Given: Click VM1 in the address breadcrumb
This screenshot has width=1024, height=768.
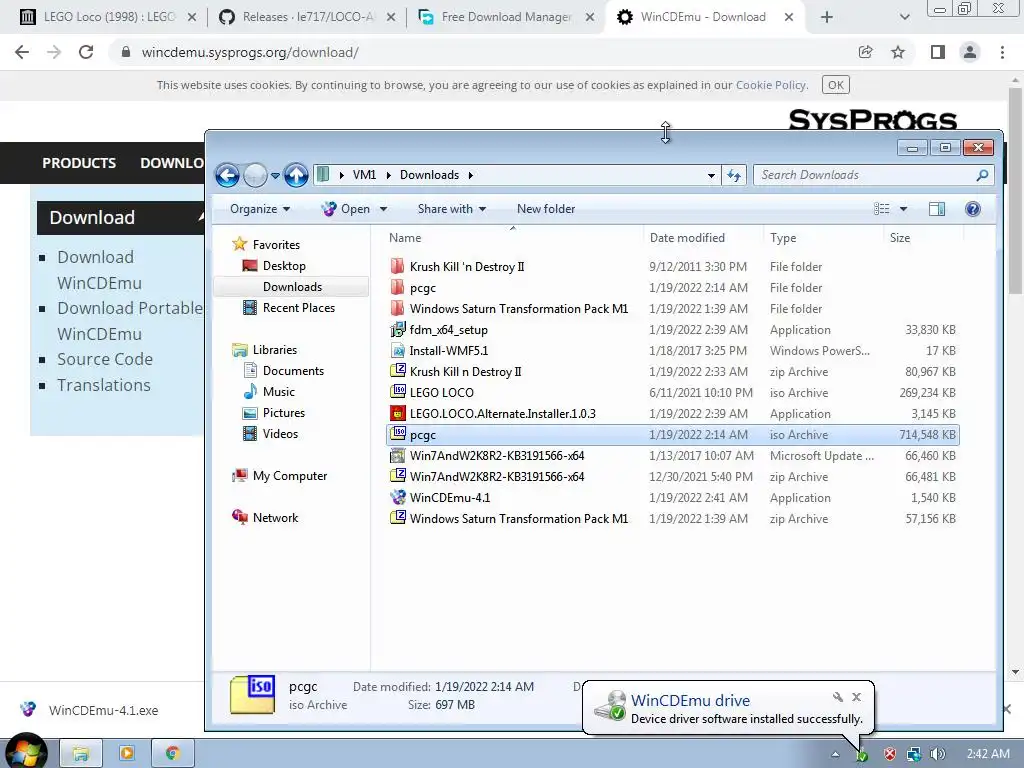Looking at the screenshot, I should [x=364, y=175].
